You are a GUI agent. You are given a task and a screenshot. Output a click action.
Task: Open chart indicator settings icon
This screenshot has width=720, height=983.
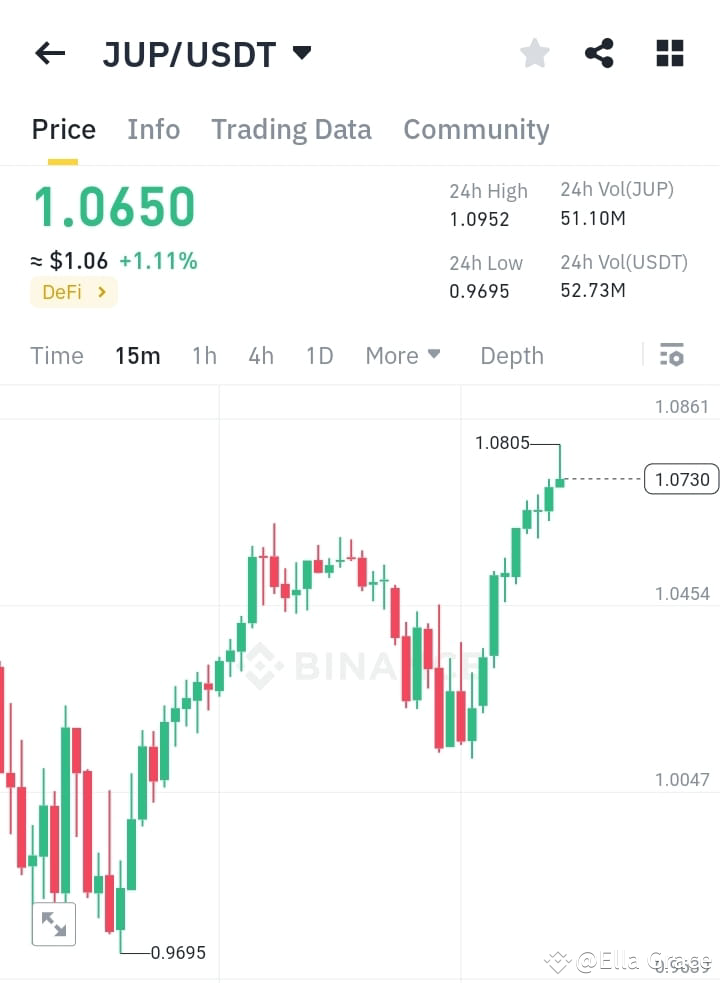pyautogui.click(x=672, y=355)
